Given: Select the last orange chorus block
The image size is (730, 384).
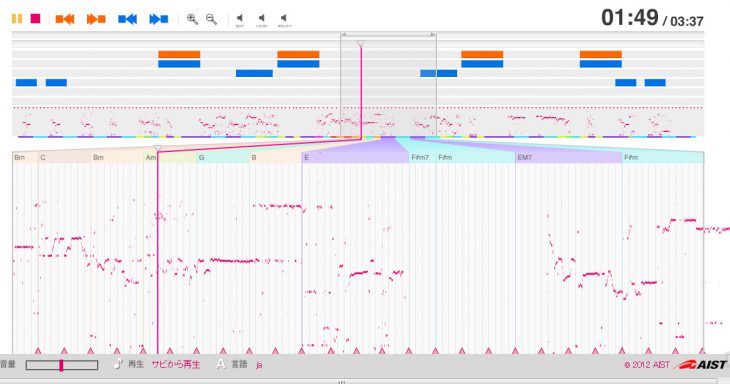Looking at the screenshot, I should click(601, 54).
